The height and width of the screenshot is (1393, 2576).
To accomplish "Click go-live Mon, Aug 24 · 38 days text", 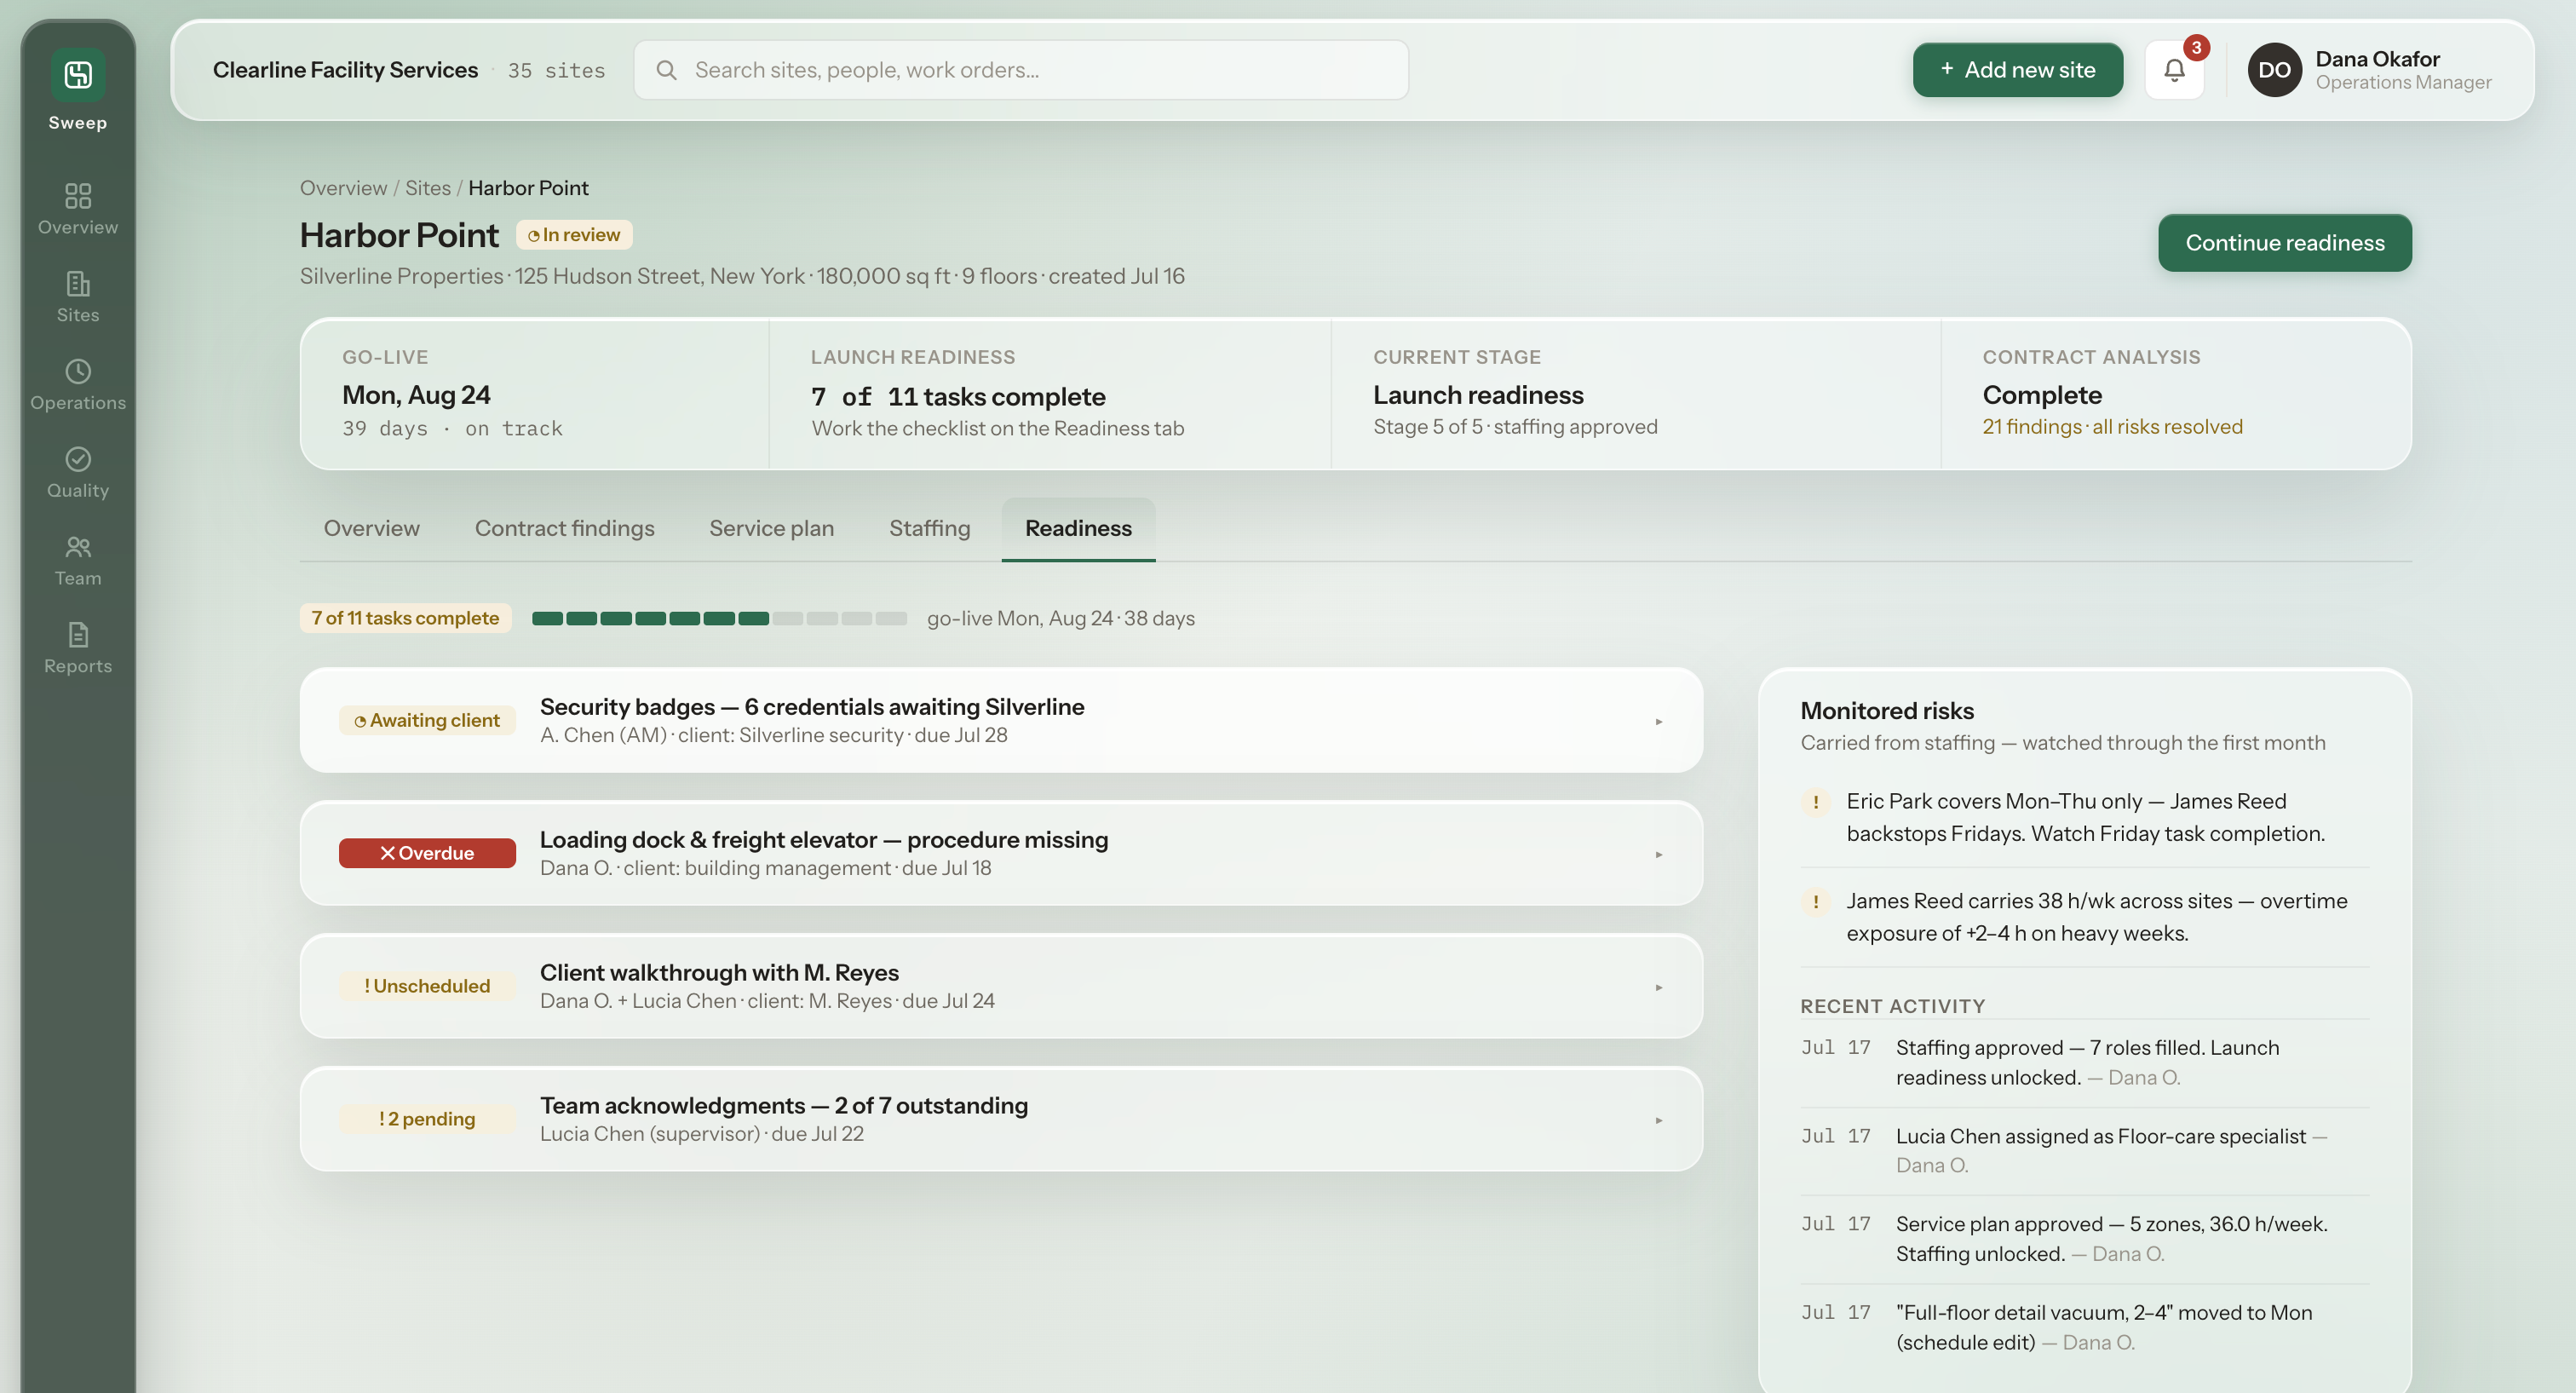I will [1060, 618].
